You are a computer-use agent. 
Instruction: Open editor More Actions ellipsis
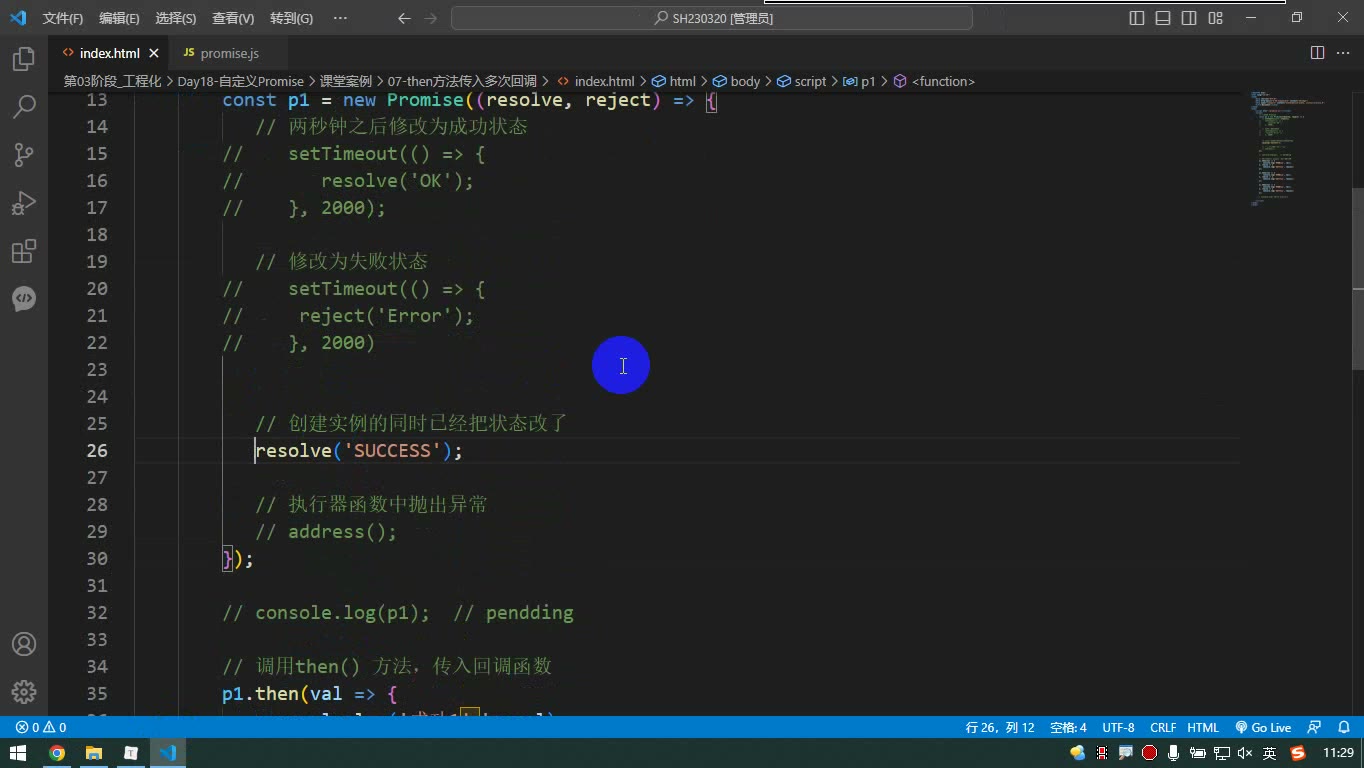click(x=1343, y=53)
